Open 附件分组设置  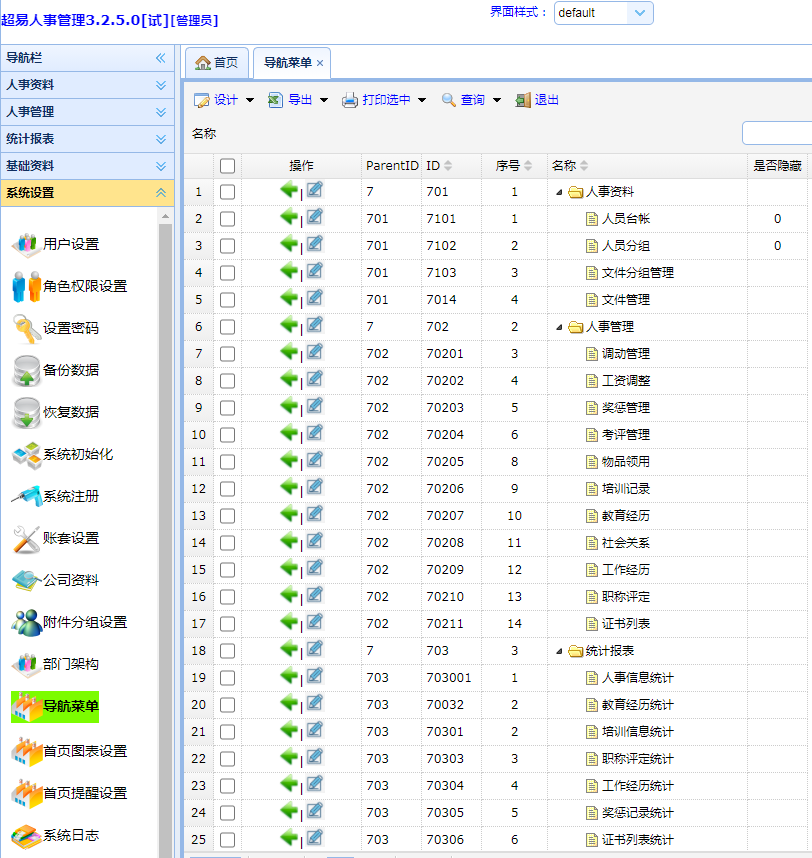click(71, 623)
